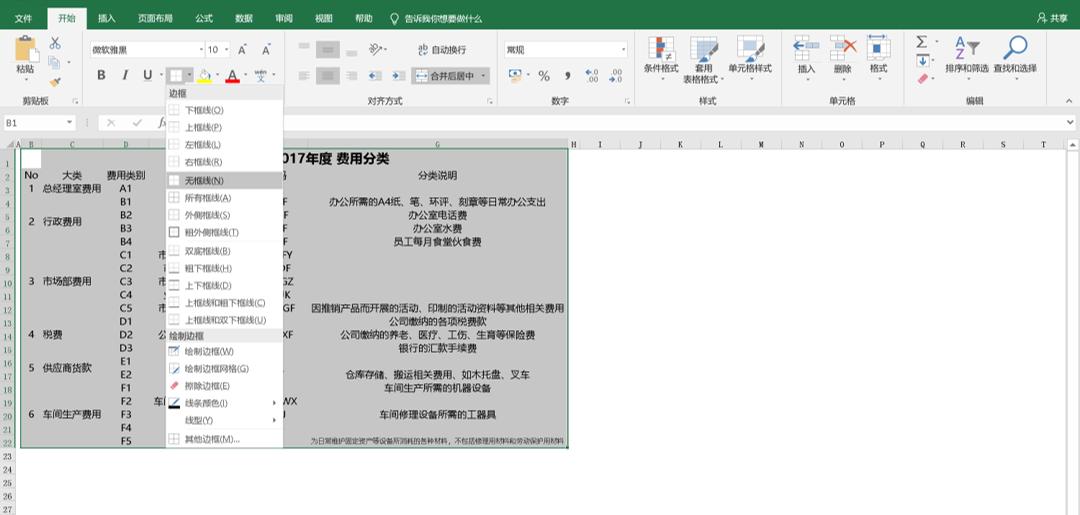Open the borders button dropdown arrow
This screenshot has height=515, width=1080.
[x=189, y=75]
